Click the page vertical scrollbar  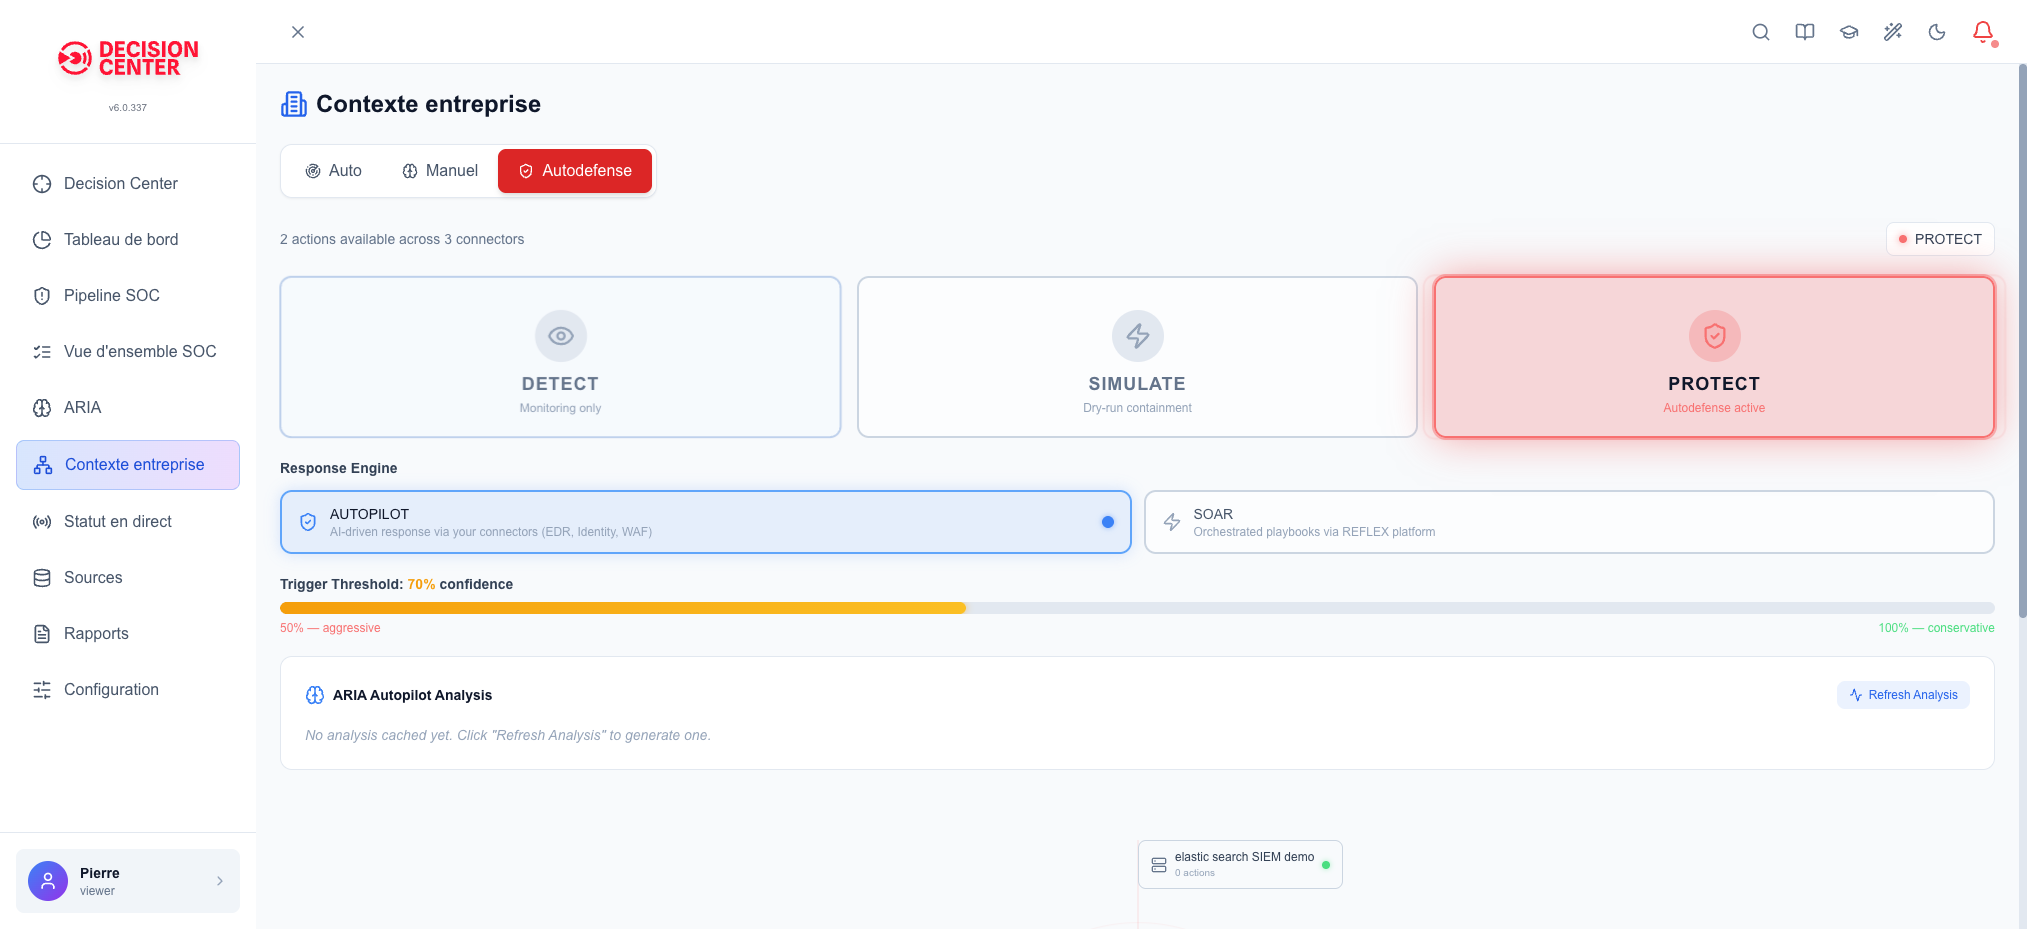2022,340
